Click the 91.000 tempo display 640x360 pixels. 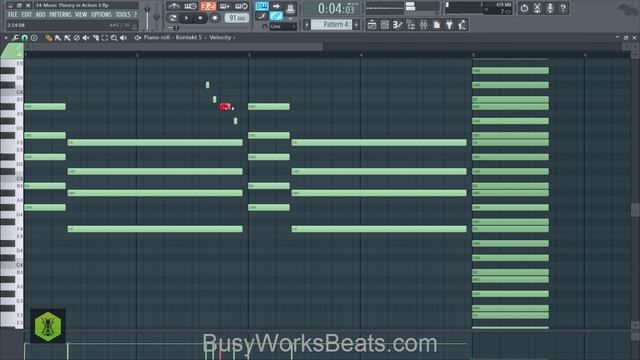pyautogui.click(x=237, y=18)
